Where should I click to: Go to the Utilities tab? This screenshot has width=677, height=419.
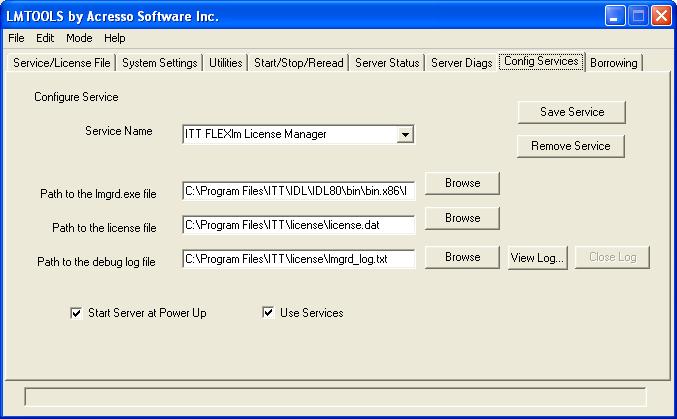(x=225, y=63)
